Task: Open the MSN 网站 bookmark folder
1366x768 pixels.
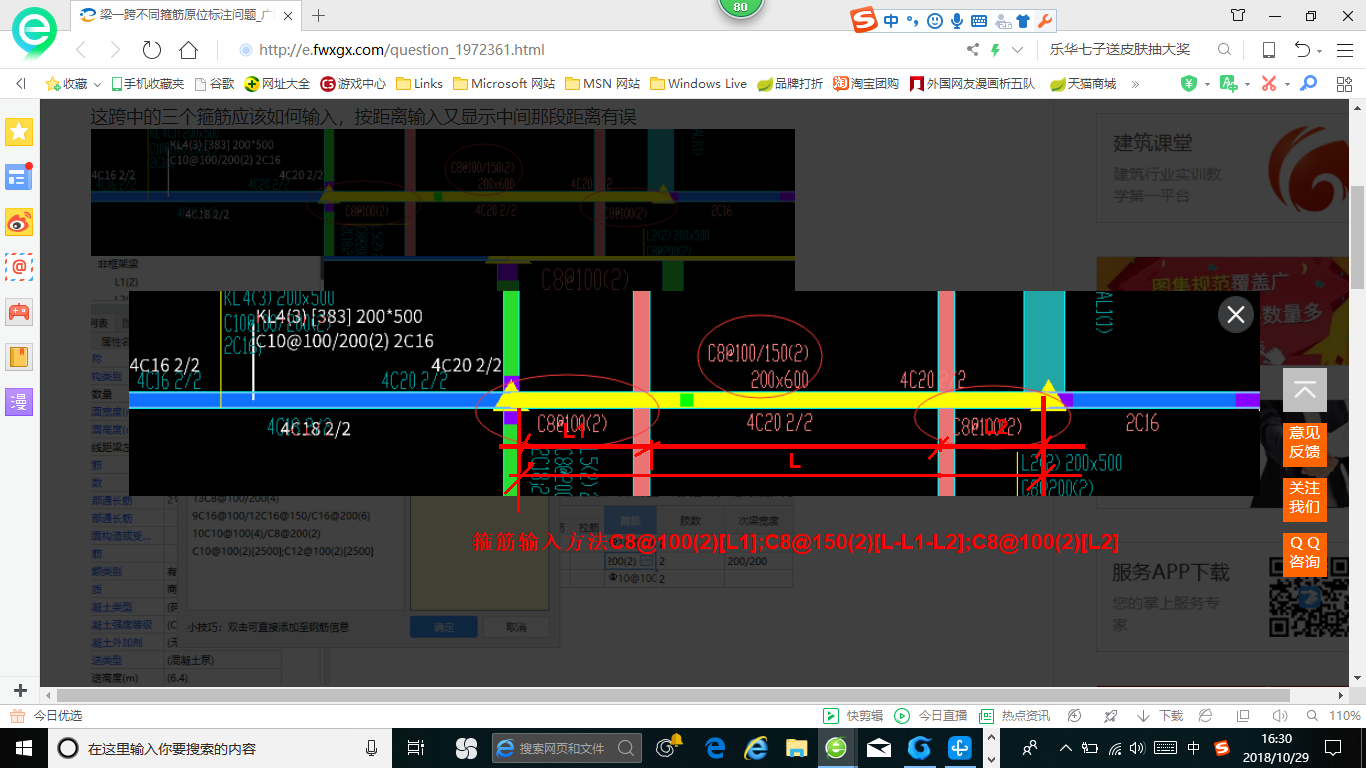Action: [602, 84]
